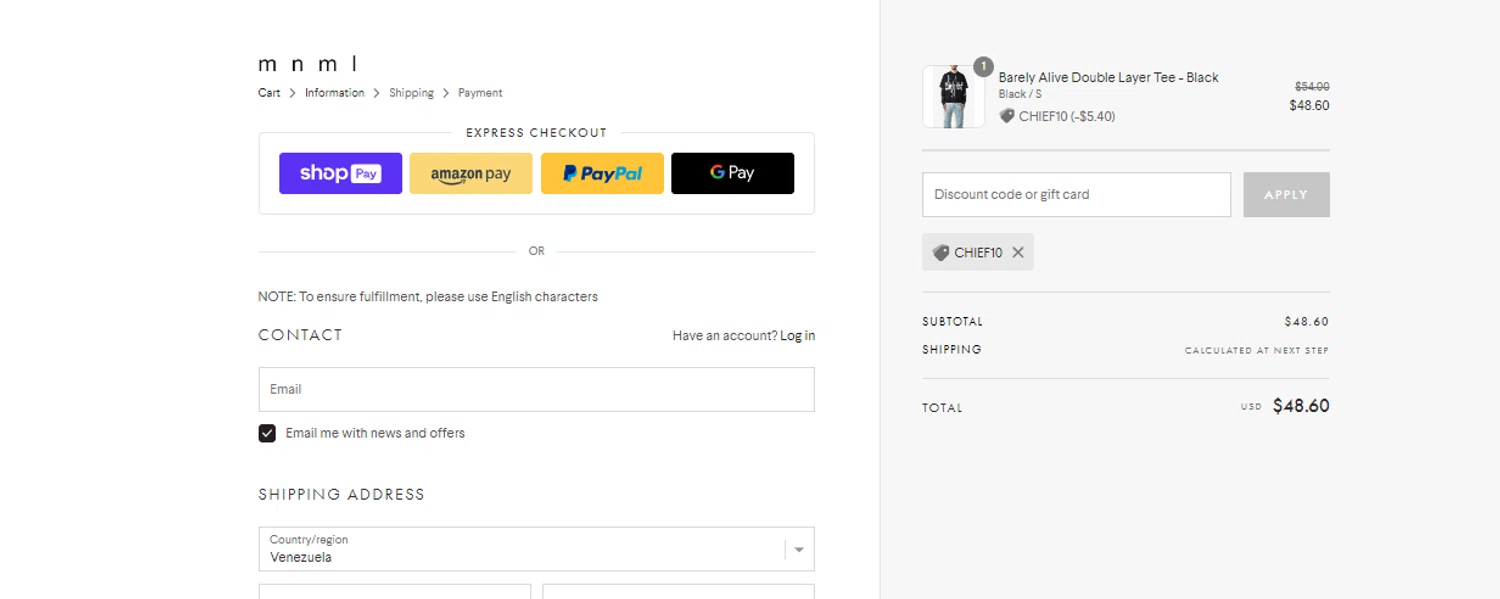The image size is (1500, 599).
Task: Select the Payment breadcrumb step
Action: click(480, 93)
